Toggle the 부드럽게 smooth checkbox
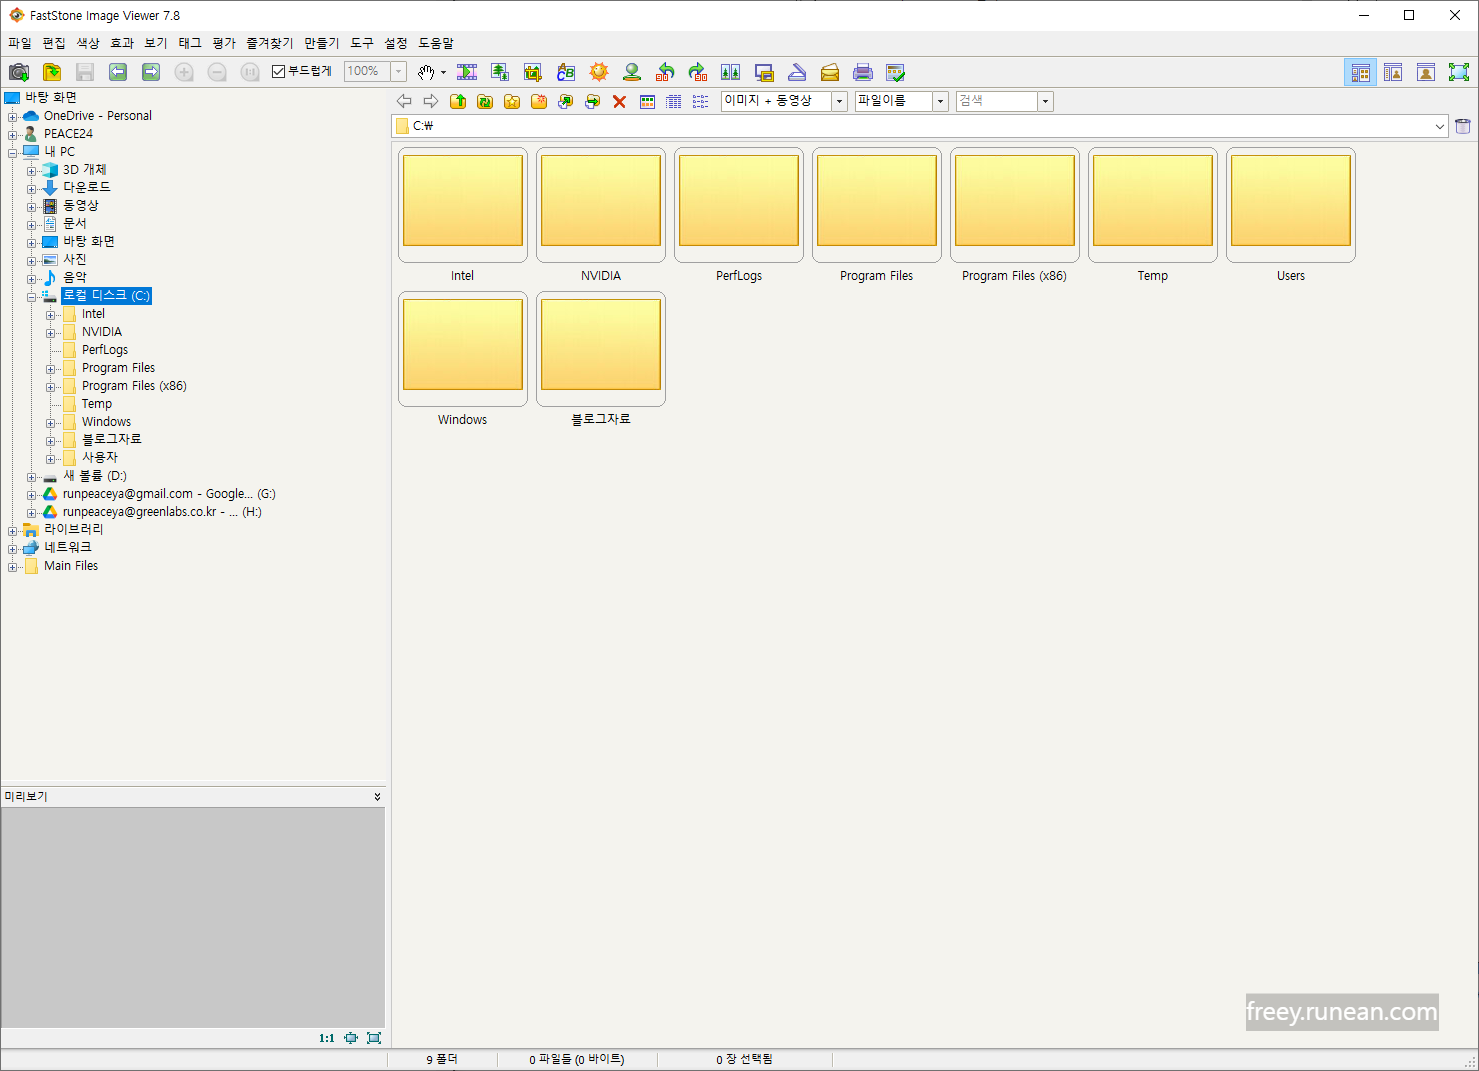1479x1071 pixels. (279, 71)
